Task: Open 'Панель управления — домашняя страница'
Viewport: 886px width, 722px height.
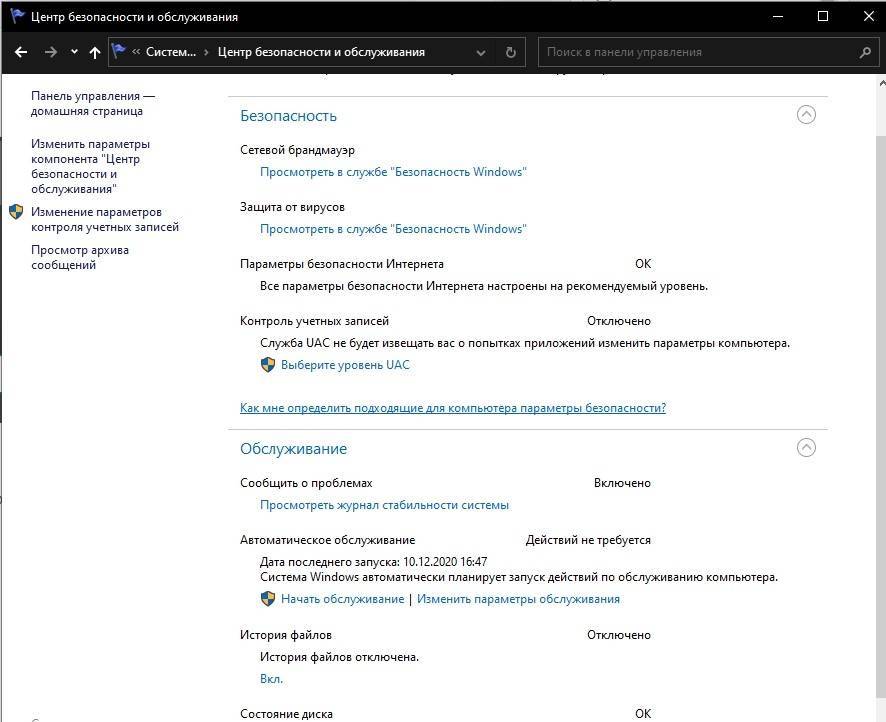Action: [x=93, y=103]
